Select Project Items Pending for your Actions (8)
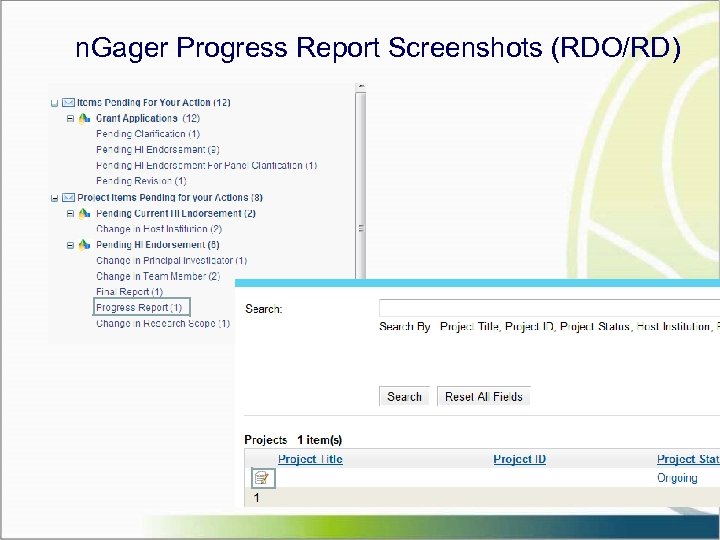This screenshot has height=540, width=720. [170, 197]
